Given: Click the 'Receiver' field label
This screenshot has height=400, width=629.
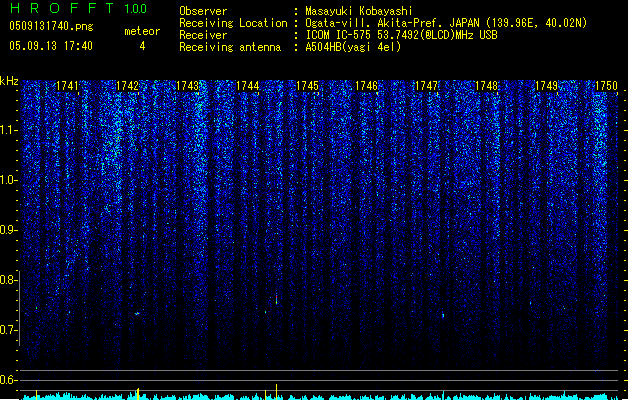Looking at the screenshot, I should pyautogui.click(x=203, y=35).
